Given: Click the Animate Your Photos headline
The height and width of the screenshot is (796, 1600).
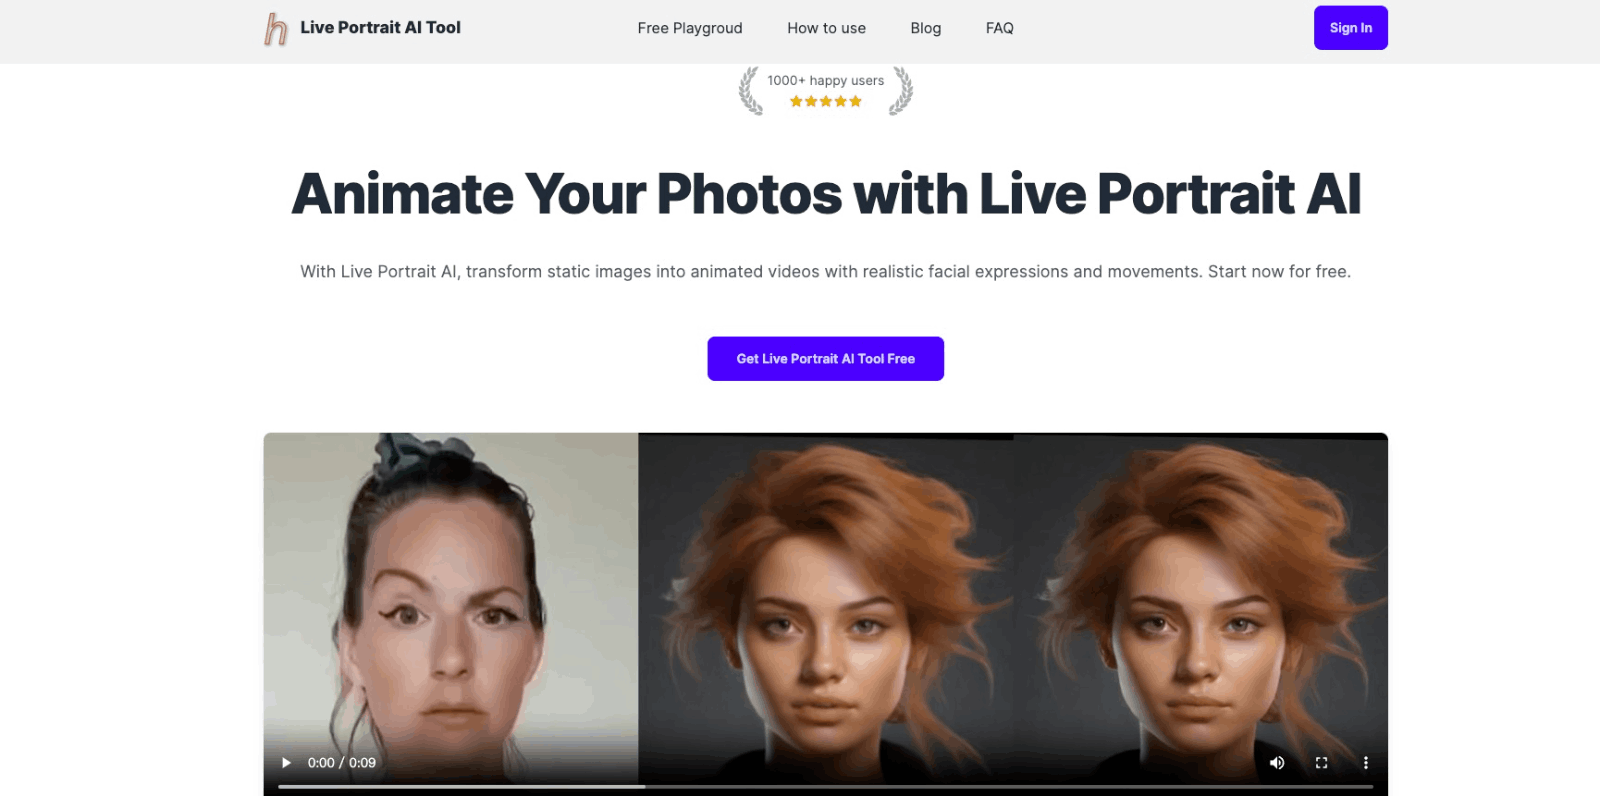Looking at the screenshot, I should 826,194.
